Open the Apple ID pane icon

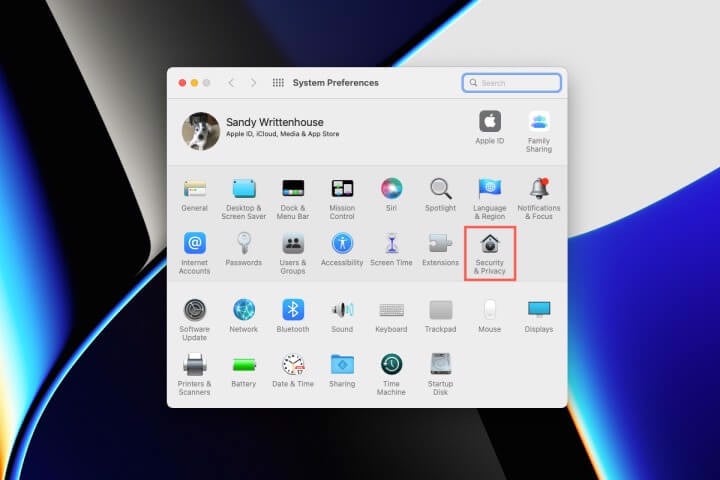490,121
